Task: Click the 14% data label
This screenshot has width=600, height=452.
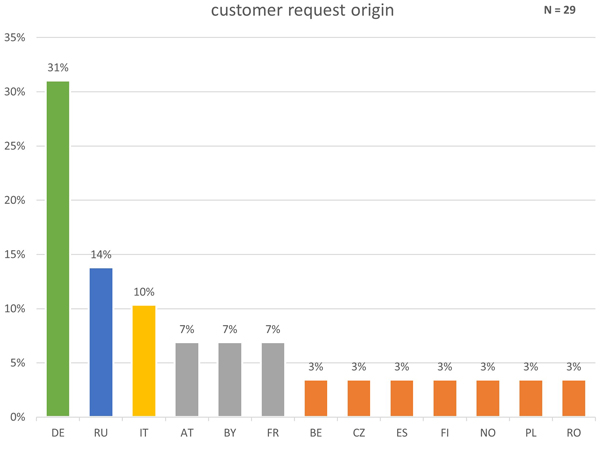Action: coord(101,255)
